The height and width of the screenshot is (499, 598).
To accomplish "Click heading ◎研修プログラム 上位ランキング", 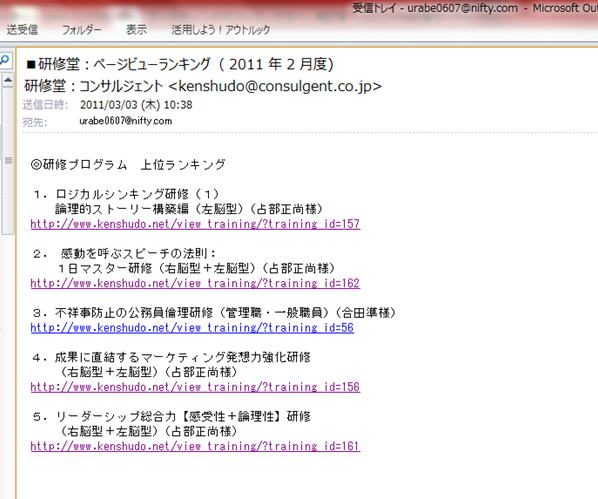I will pyautogui.click(x=128, y=165).
